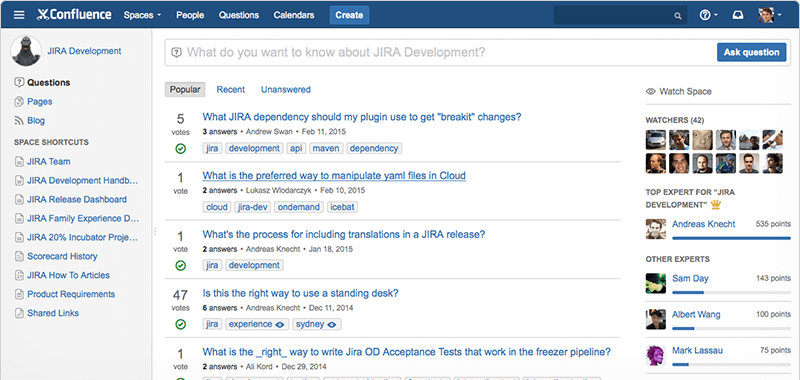The height and width of the screenshot is (380, 800).
Task: Click the JIRA How To Articles icon
Action: [19, 275]
